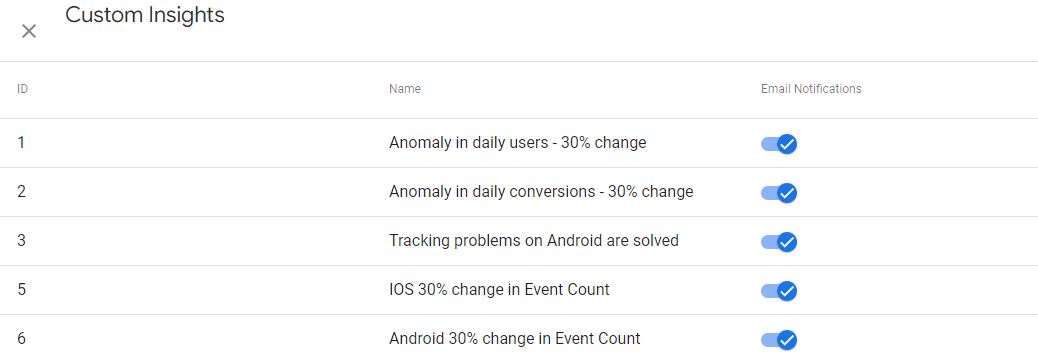
Task: Select the row with ID 1
Action: pyautogui.click(x=519, y=143)
